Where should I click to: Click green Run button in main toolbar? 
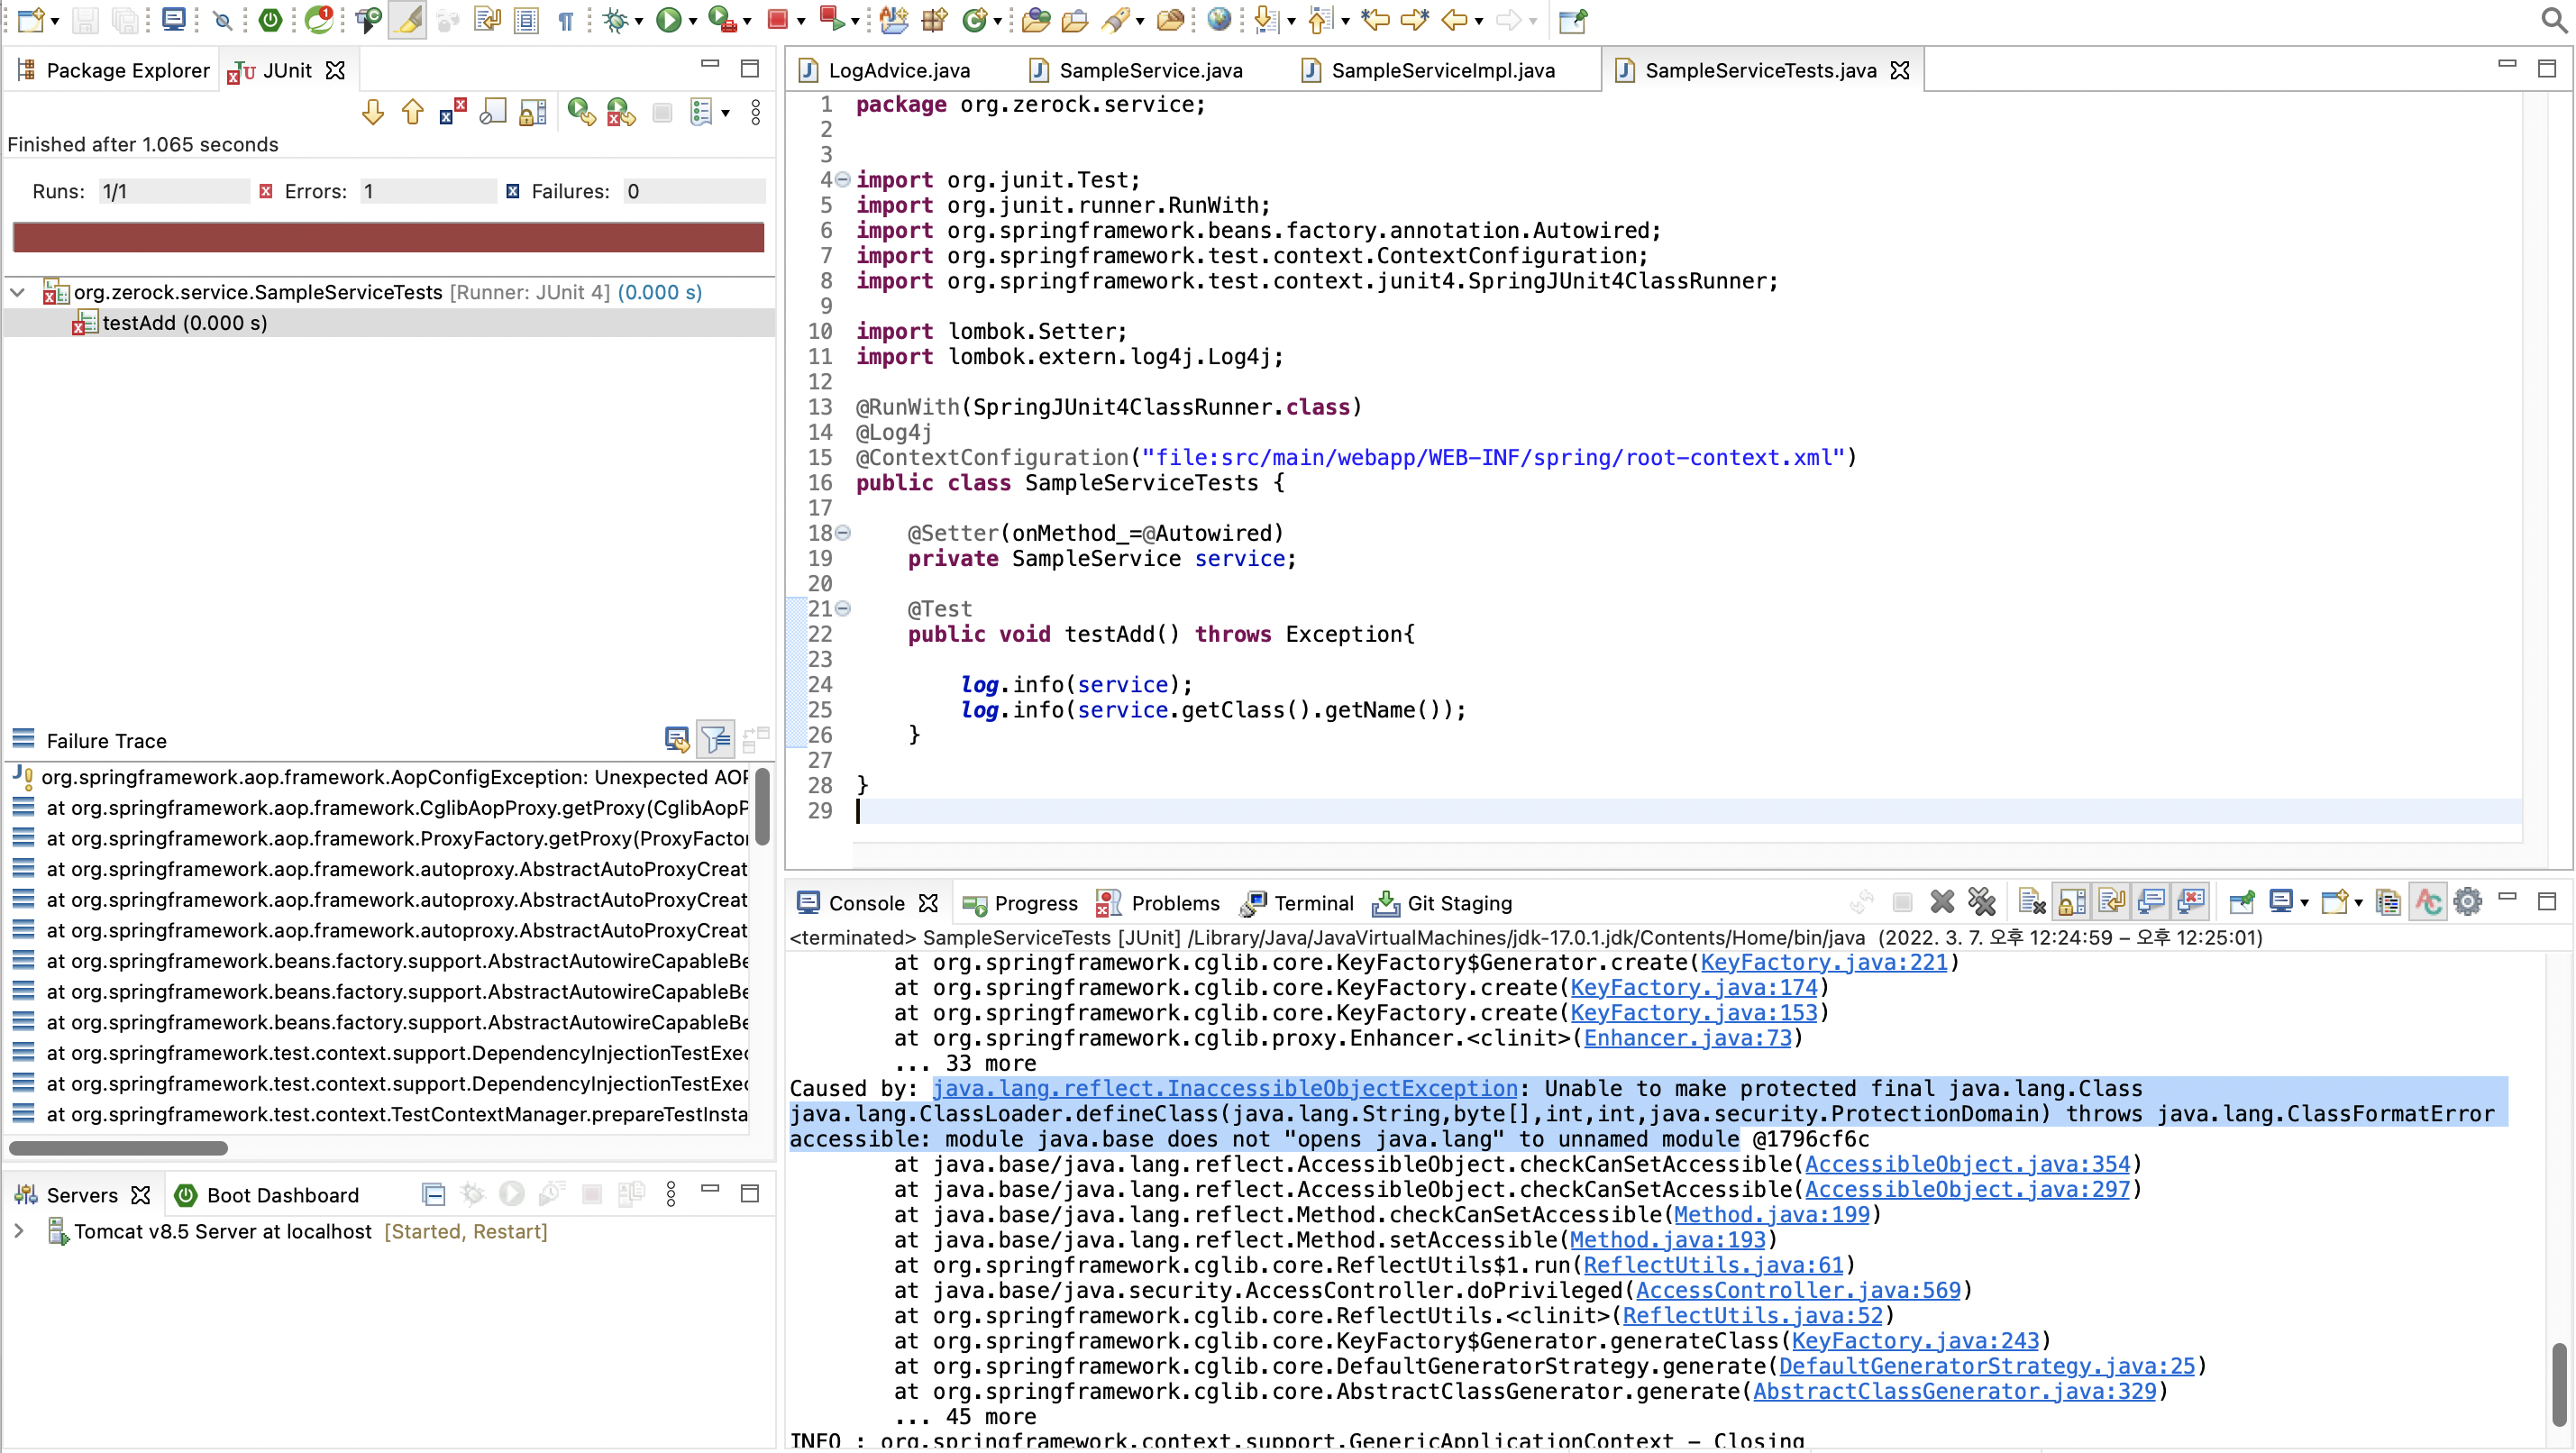667,19
